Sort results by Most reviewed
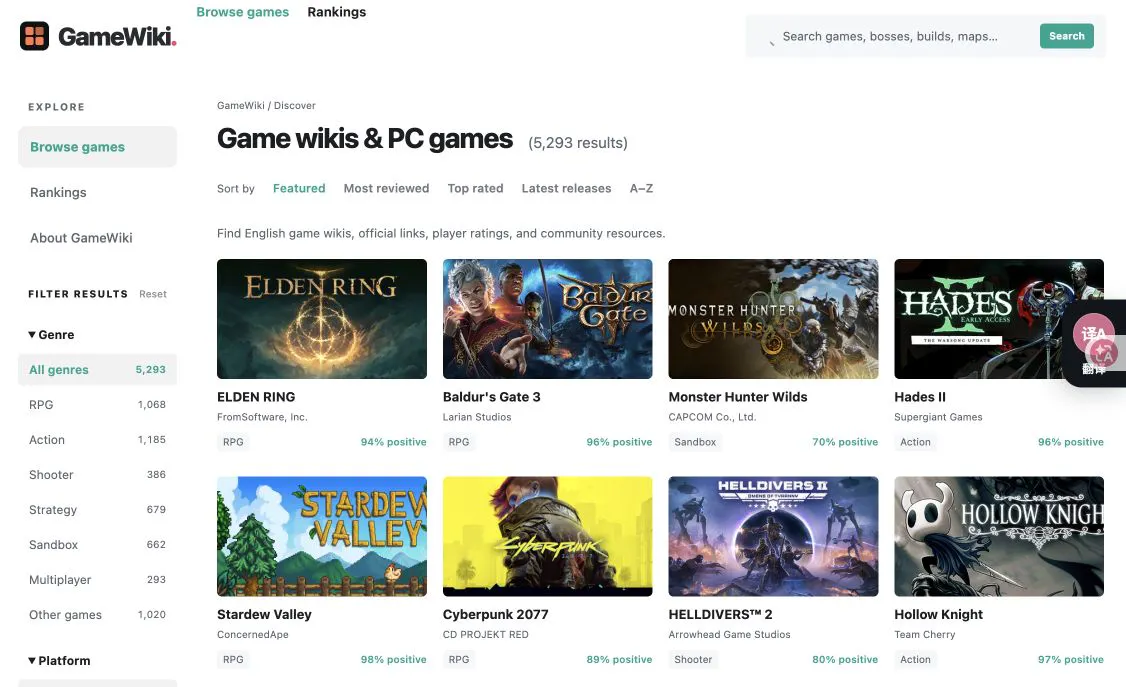Screen dimensions: 1126x687 [x=386, y=188]
